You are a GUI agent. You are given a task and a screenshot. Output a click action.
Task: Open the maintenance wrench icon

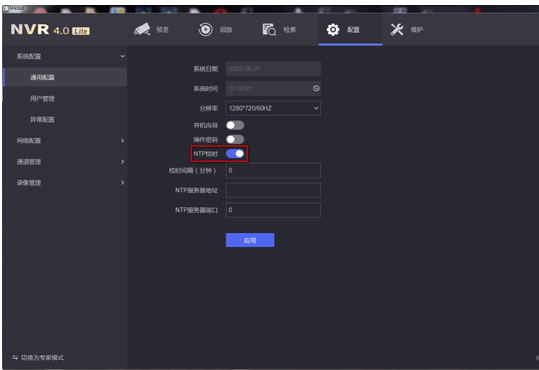[397, 30]
